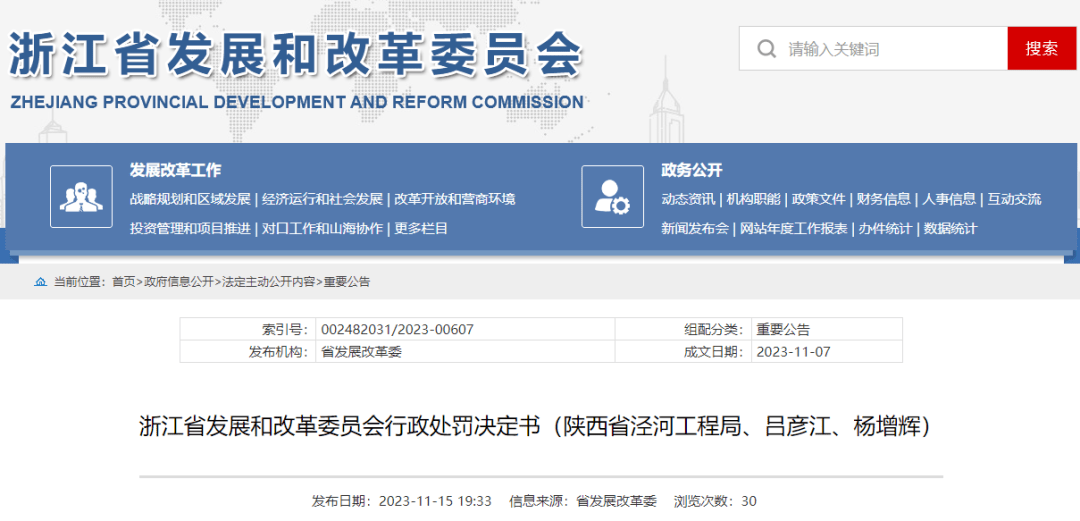Click 重要公告 at end of breadcrumb
This screenshot has height=521, width=1080.
347,282
